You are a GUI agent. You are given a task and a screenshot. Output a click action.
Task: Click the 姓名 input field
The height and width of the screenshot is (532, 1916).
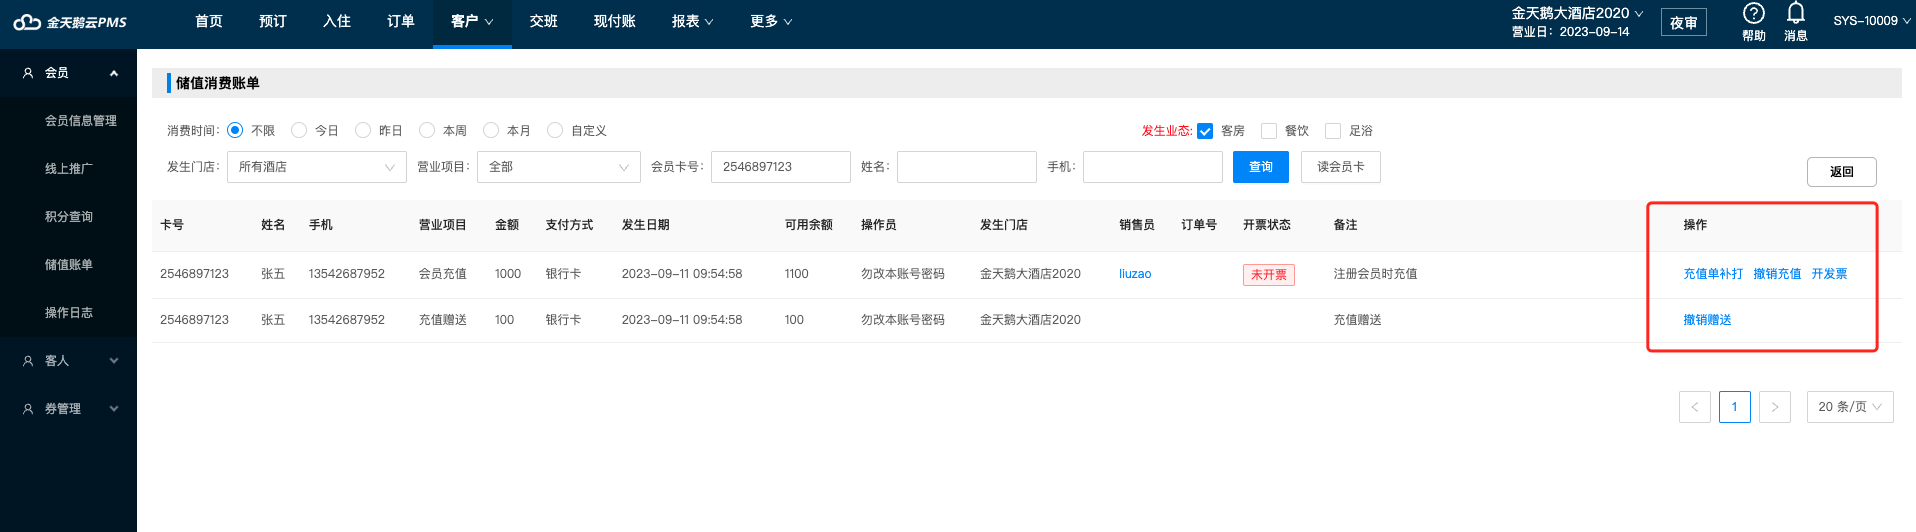tap(967, 167)
